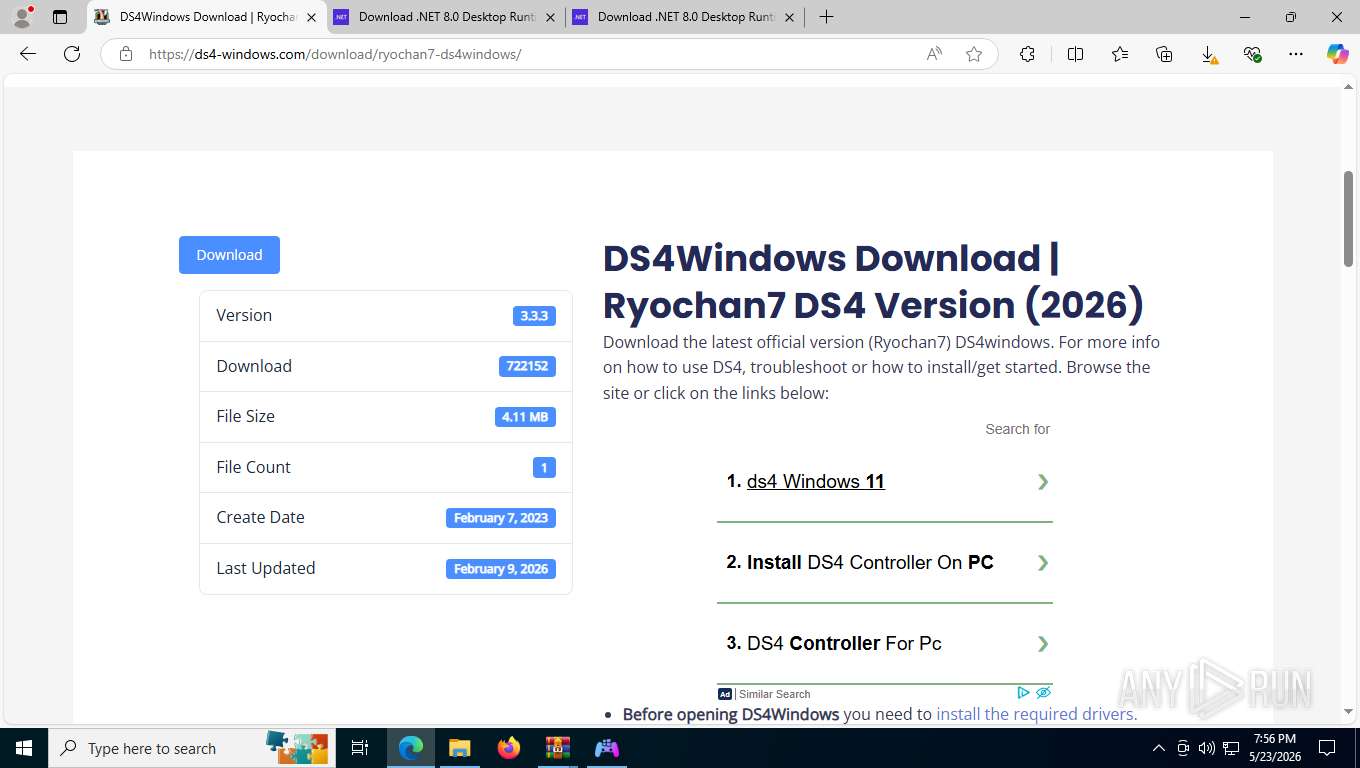Open Settings and more ellipsis menu
1360x768 pixels.
[x=1296, y=54]
